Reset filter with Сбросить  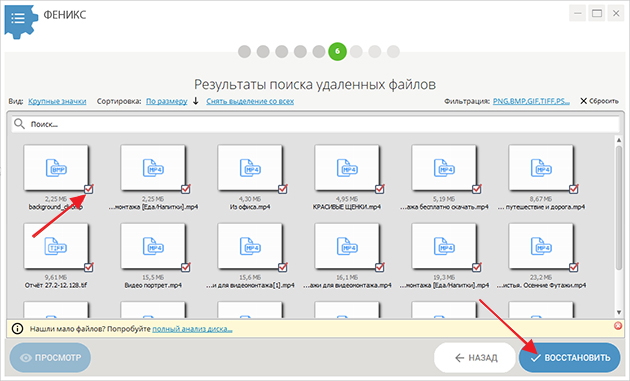pos(599,101)
